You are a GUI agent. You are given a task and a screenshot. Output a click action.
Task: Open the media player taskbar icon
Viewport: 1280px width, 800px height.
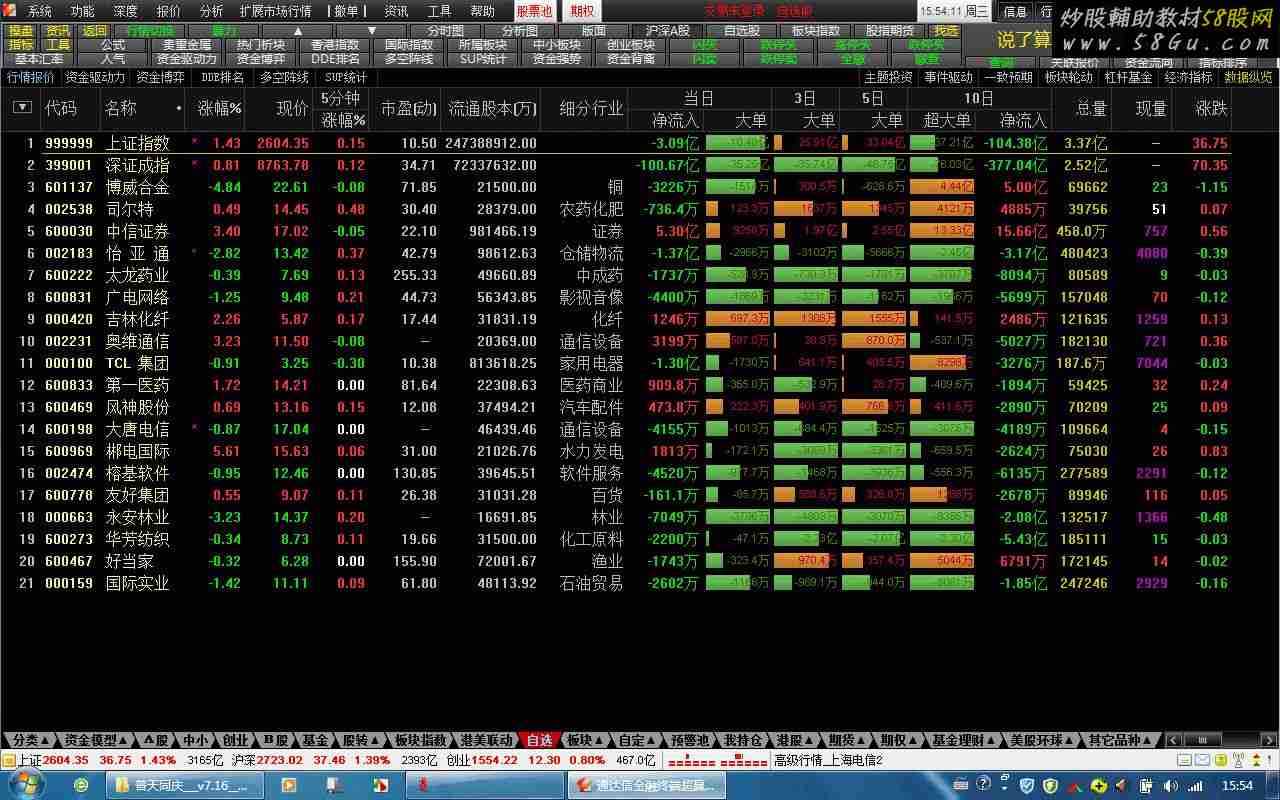[x=288, y=785]
